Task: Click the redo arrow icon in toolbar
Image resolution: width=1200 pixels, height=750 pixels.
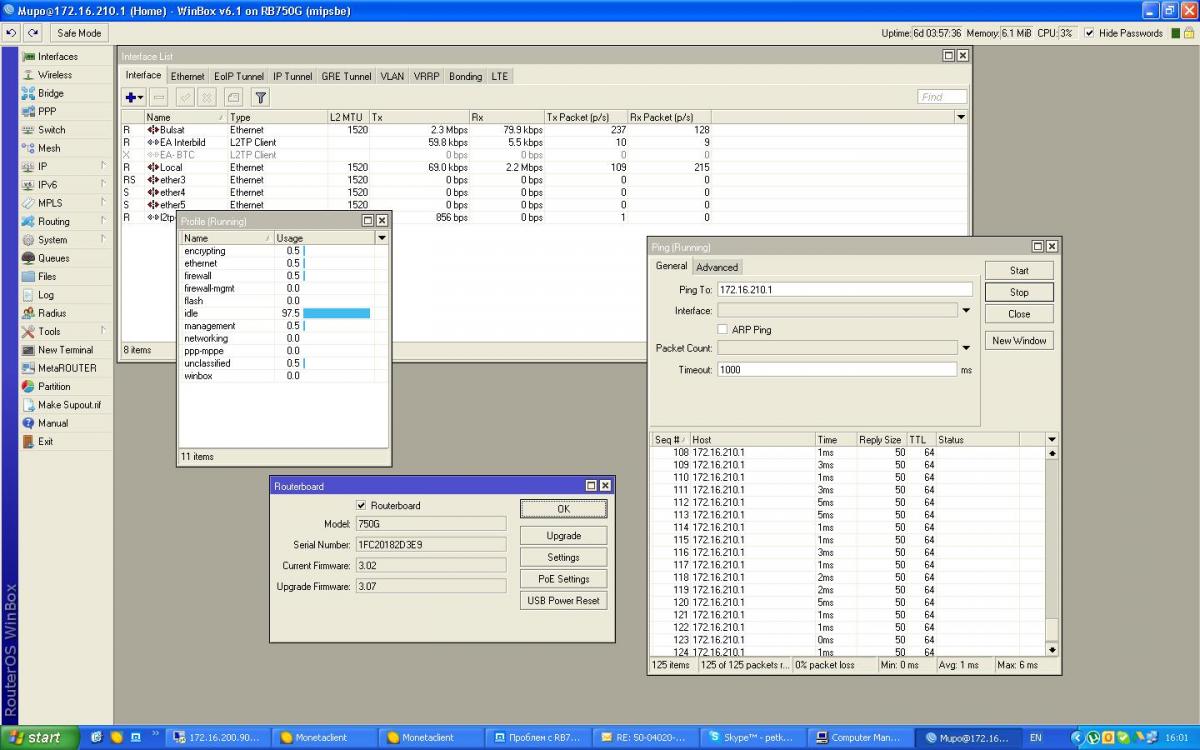Action: [x=33, y=33]
